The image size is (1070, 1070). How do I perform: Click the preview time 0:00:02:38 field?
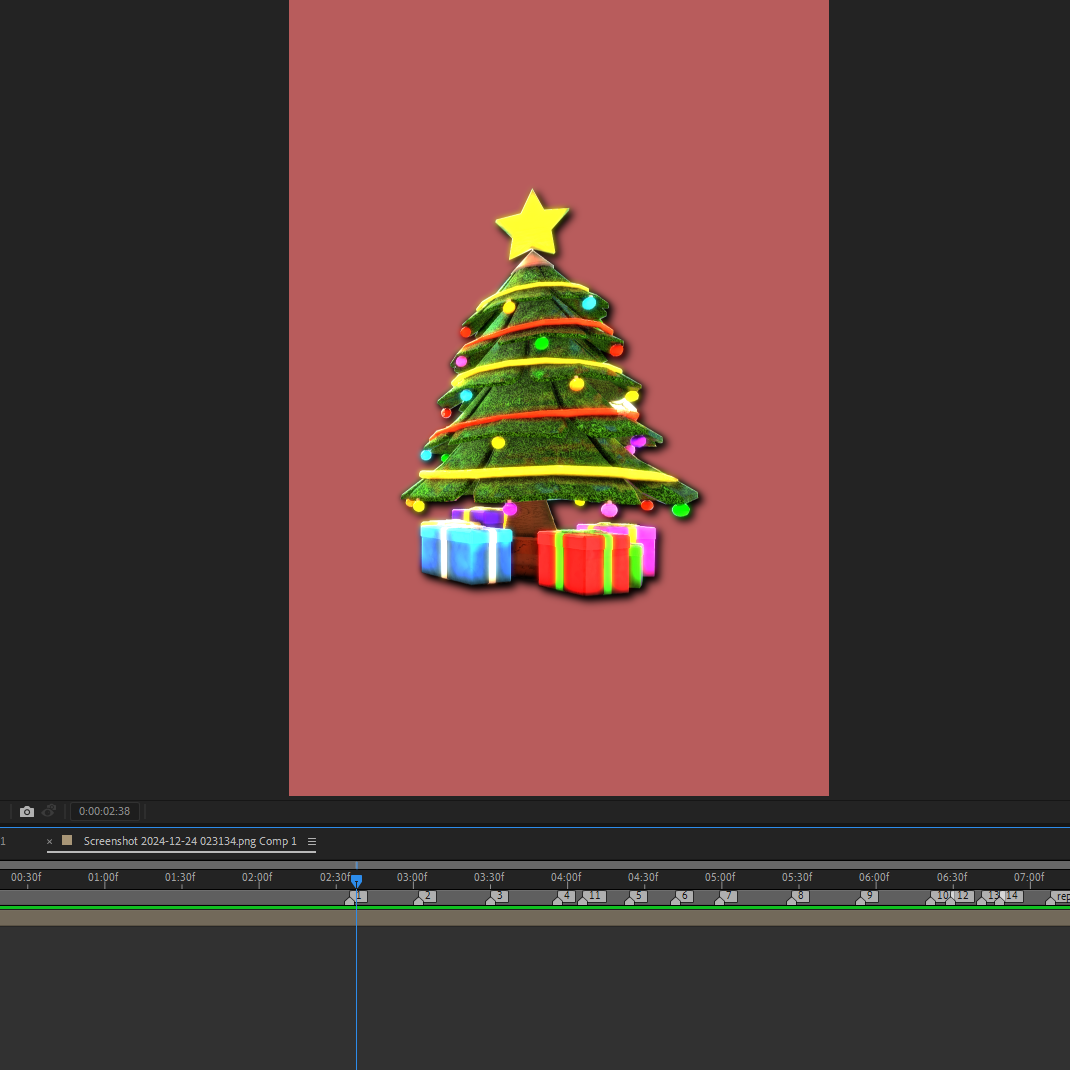coord(104,811)
